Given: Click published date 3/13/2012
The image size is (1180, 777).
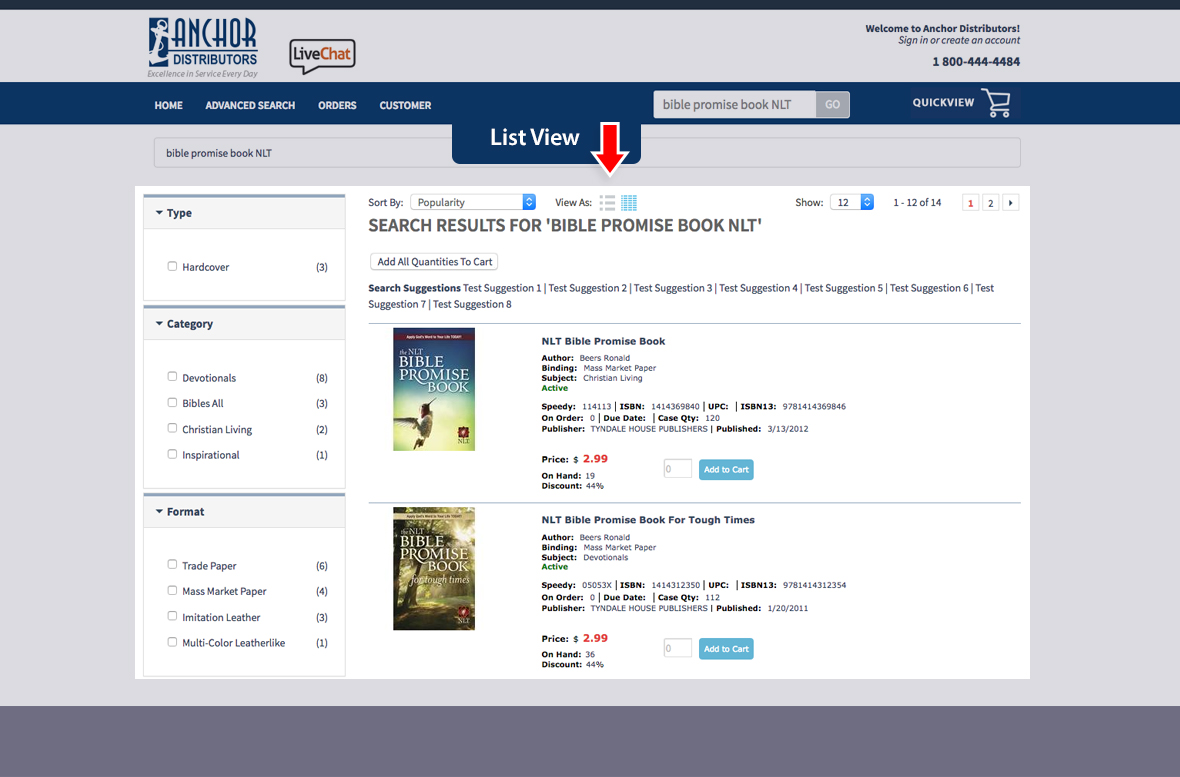Looking at the screenshot, I should [x=788, y=429].
